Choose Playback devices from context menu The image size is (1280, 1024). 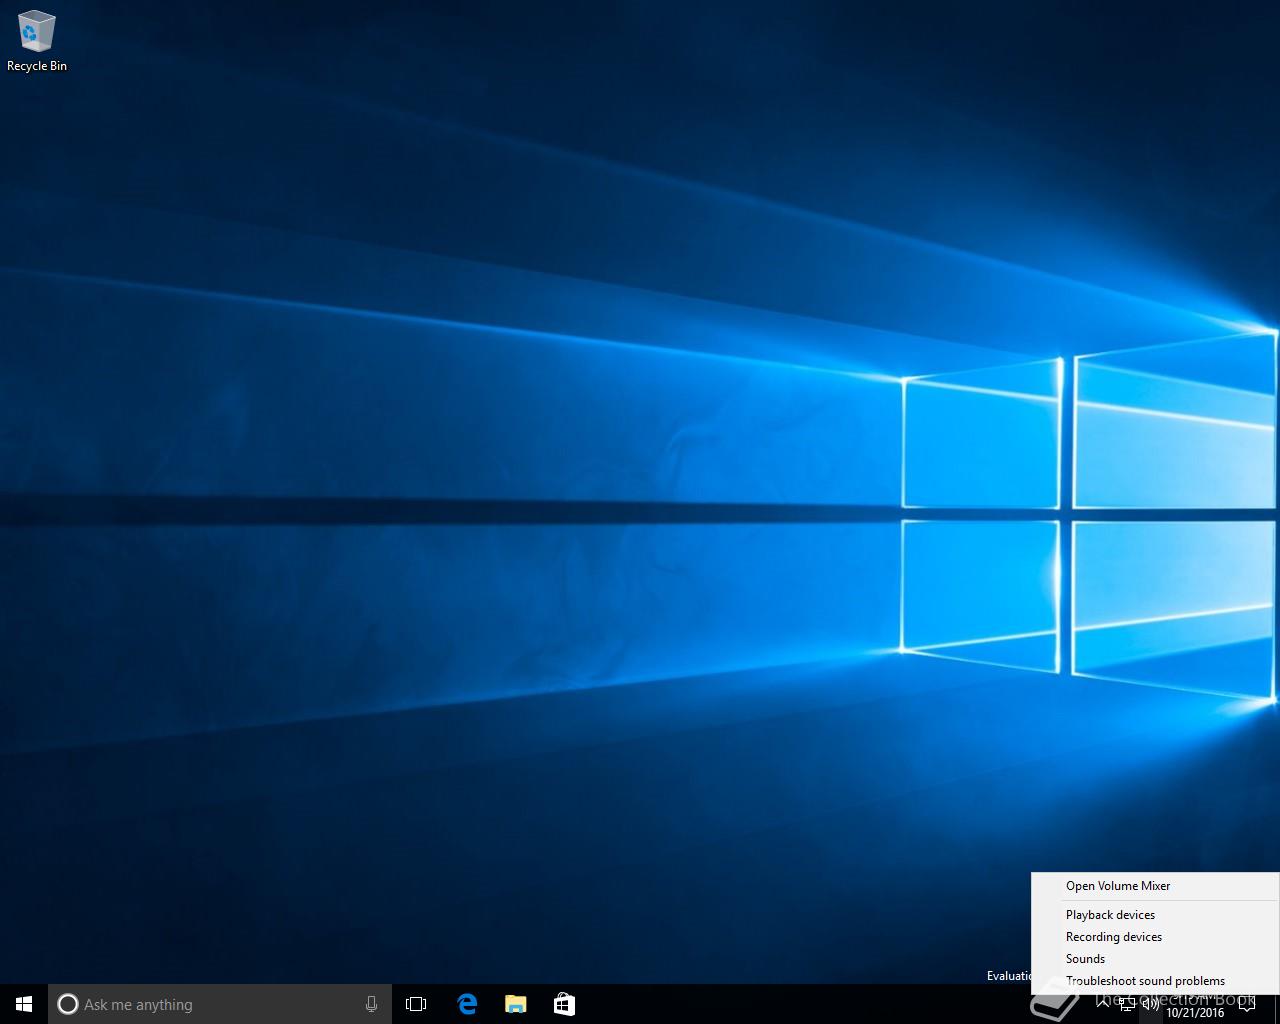[x=1110, y=915]
